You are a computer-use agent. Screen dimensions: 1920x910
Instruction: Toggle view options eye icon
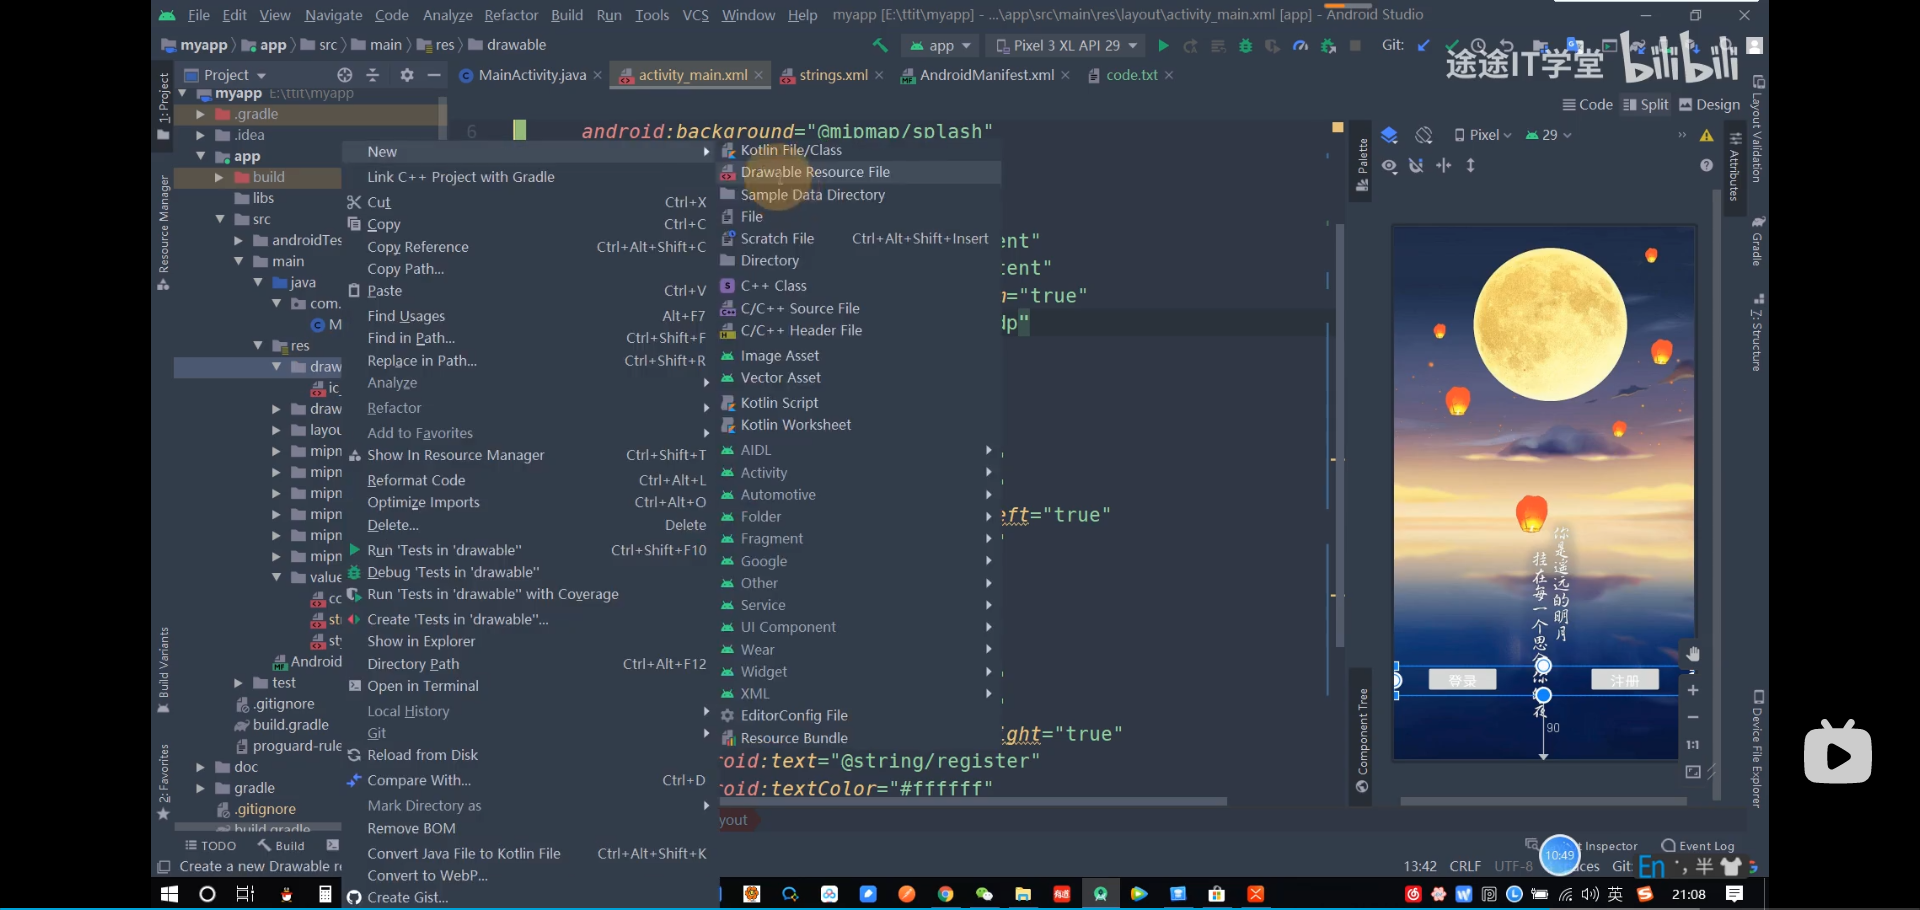tap(1390, 166)
